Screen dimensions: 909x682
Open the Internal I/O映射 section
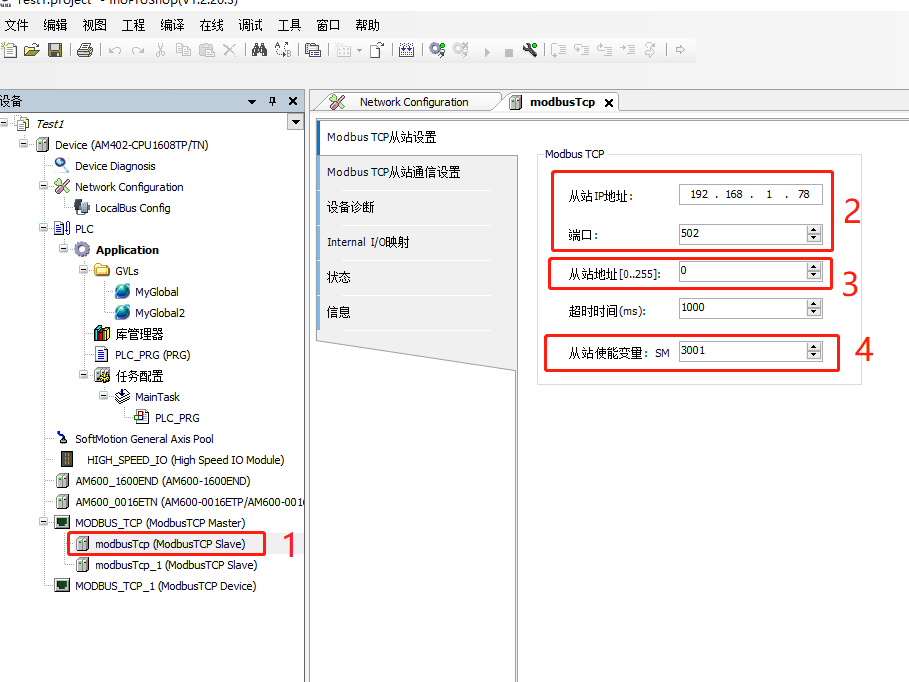pos(368,242)
